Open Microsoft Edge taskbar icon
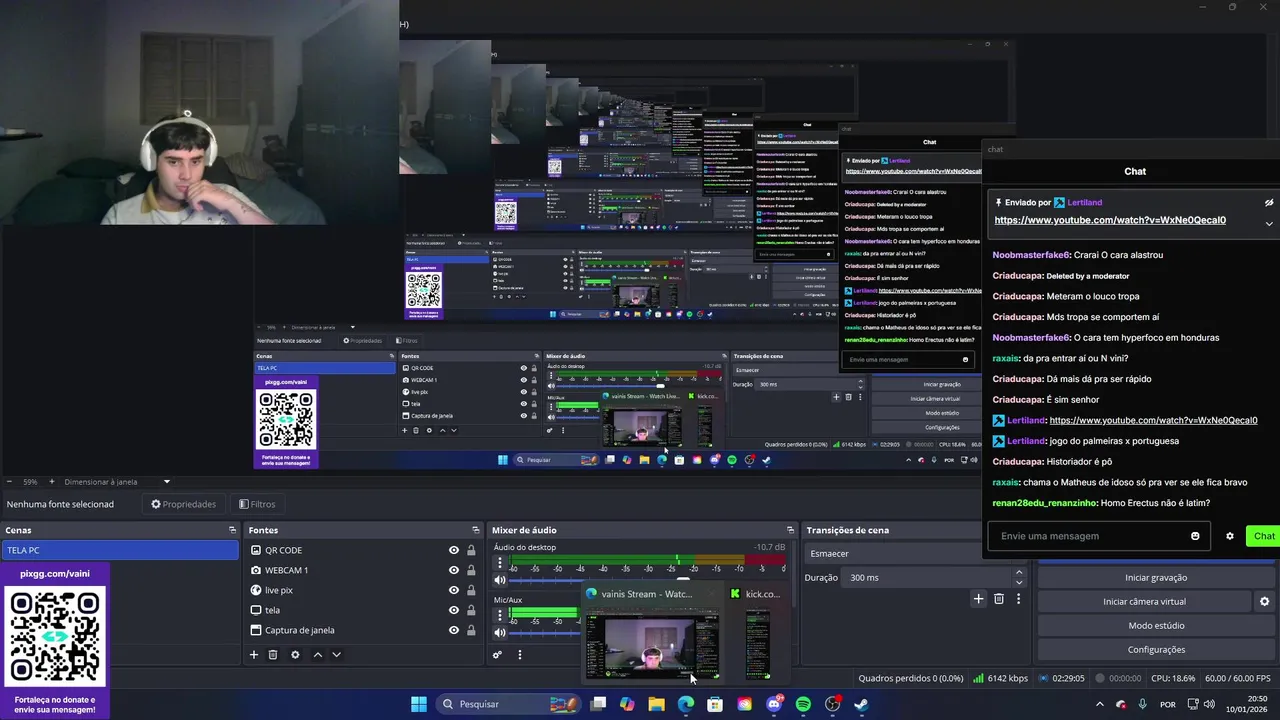The height and width of the screenshot is (720, 1280). click(685, 704)
